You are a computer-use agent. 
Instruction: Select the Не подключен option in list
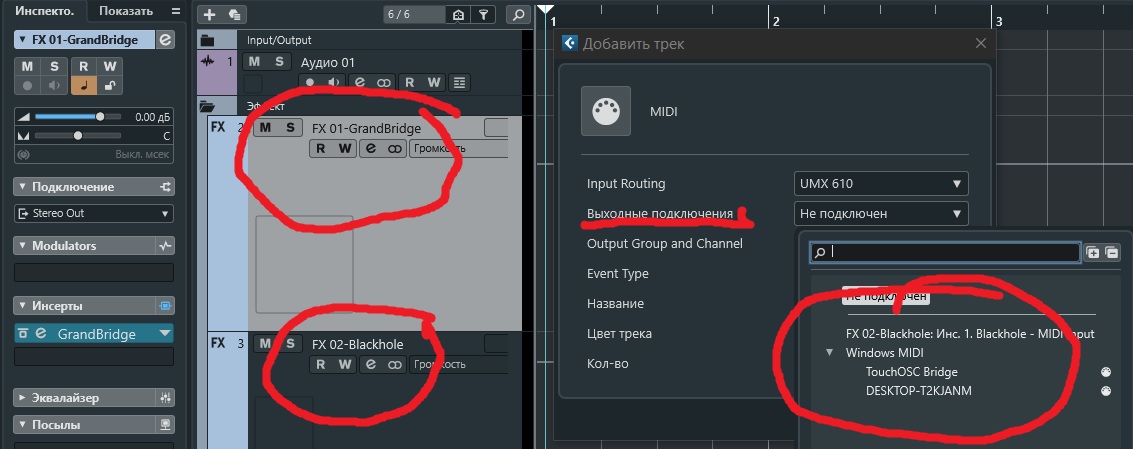pos(885,296)
